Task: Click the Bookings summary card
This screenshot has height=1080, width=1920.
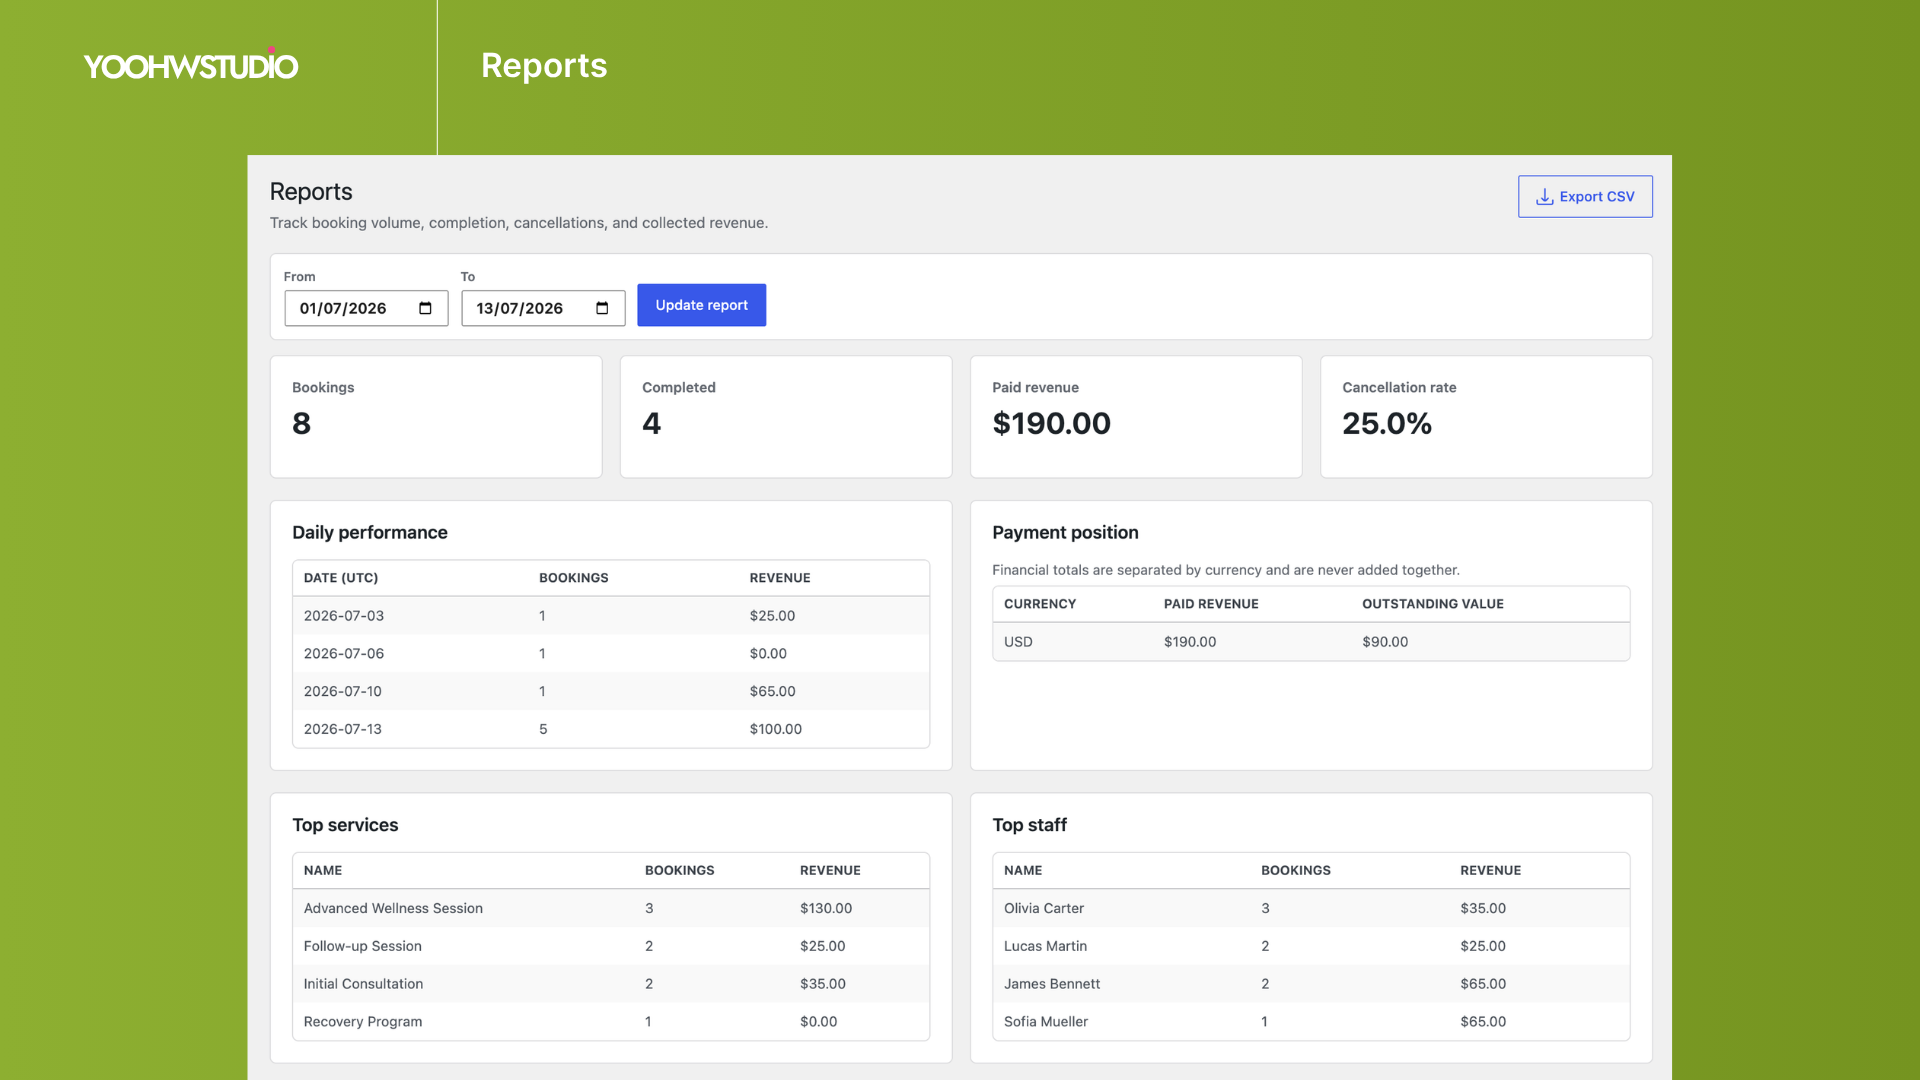Action: point(436,417)
